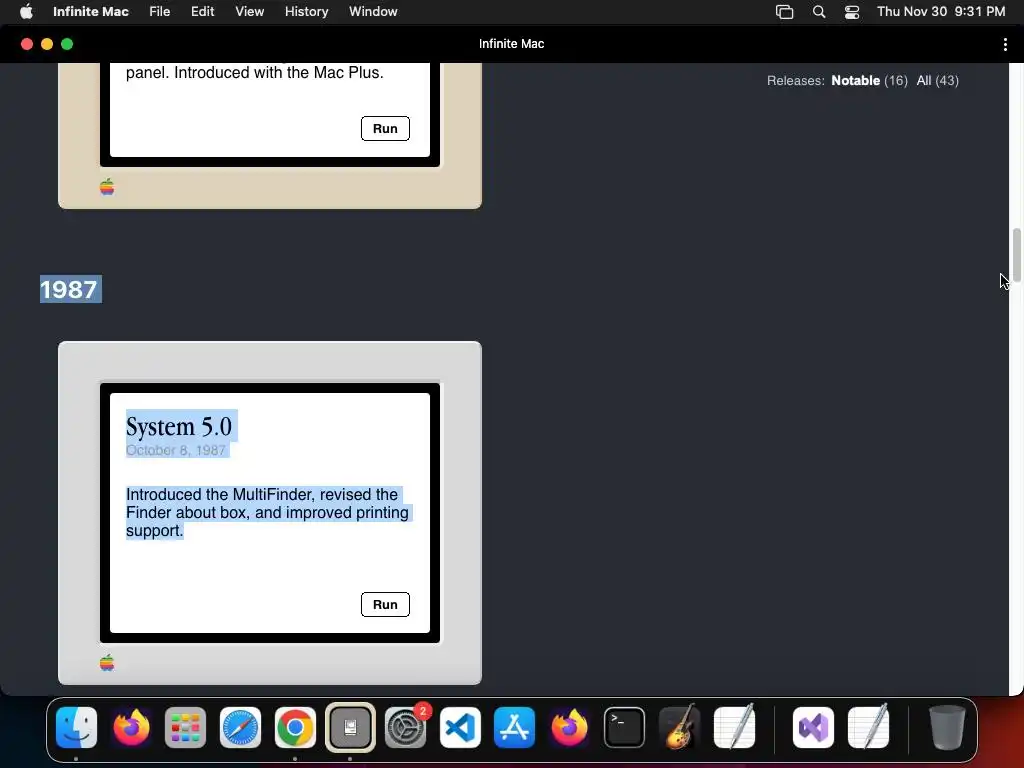1024x768 pixels.
Task: Open Launchpad in the dock
Action: (x=185, y=727)
